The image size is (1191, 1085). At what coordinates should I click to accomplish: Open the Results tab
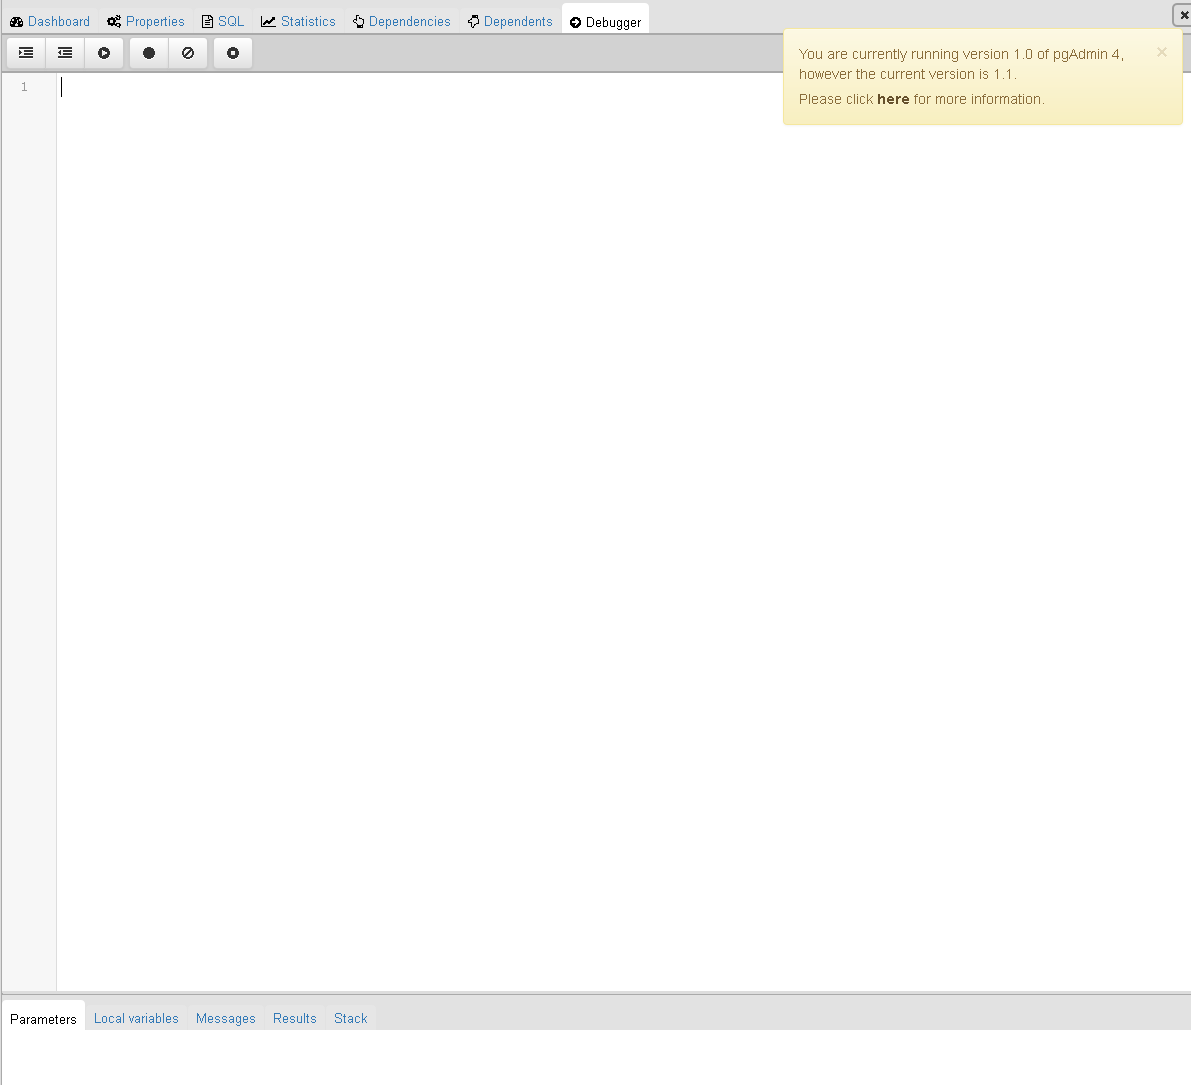(x=295, y=1018)
